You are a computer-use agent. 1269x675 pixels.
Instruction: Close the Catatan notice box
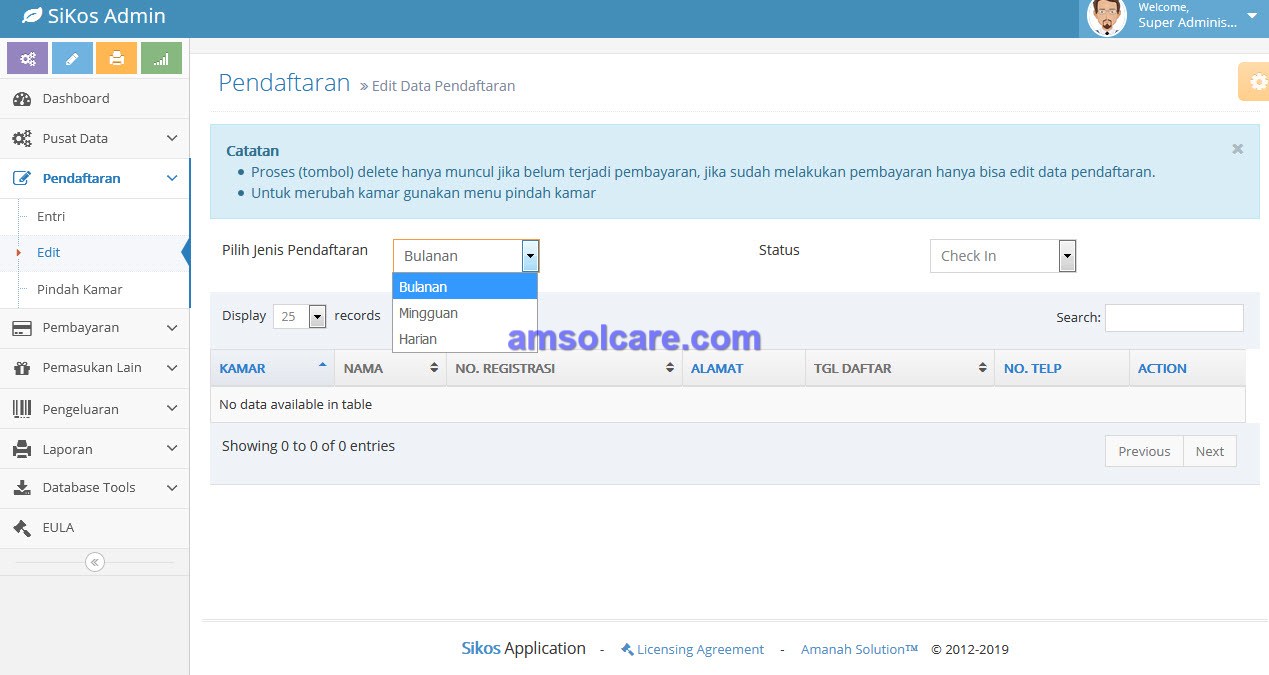1237,149
